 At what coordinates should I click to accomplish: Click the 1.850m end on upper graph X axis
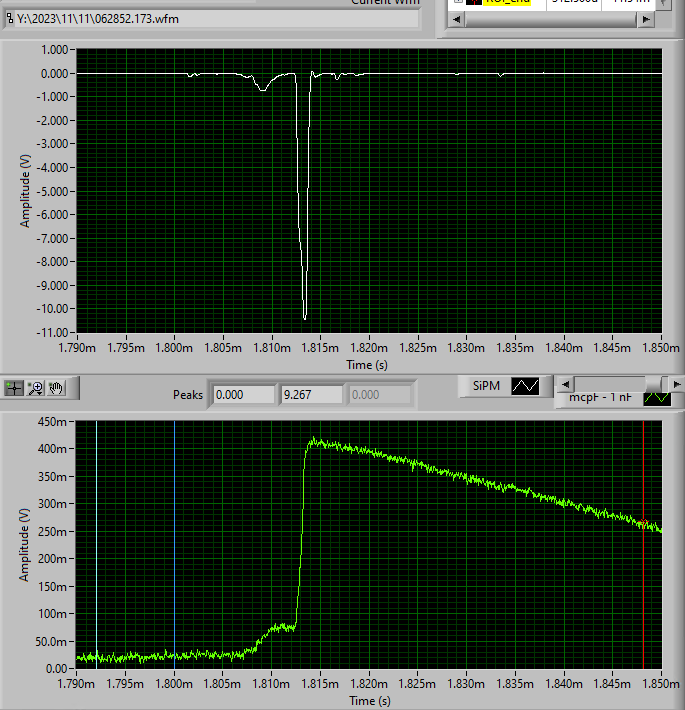[661, 348]
